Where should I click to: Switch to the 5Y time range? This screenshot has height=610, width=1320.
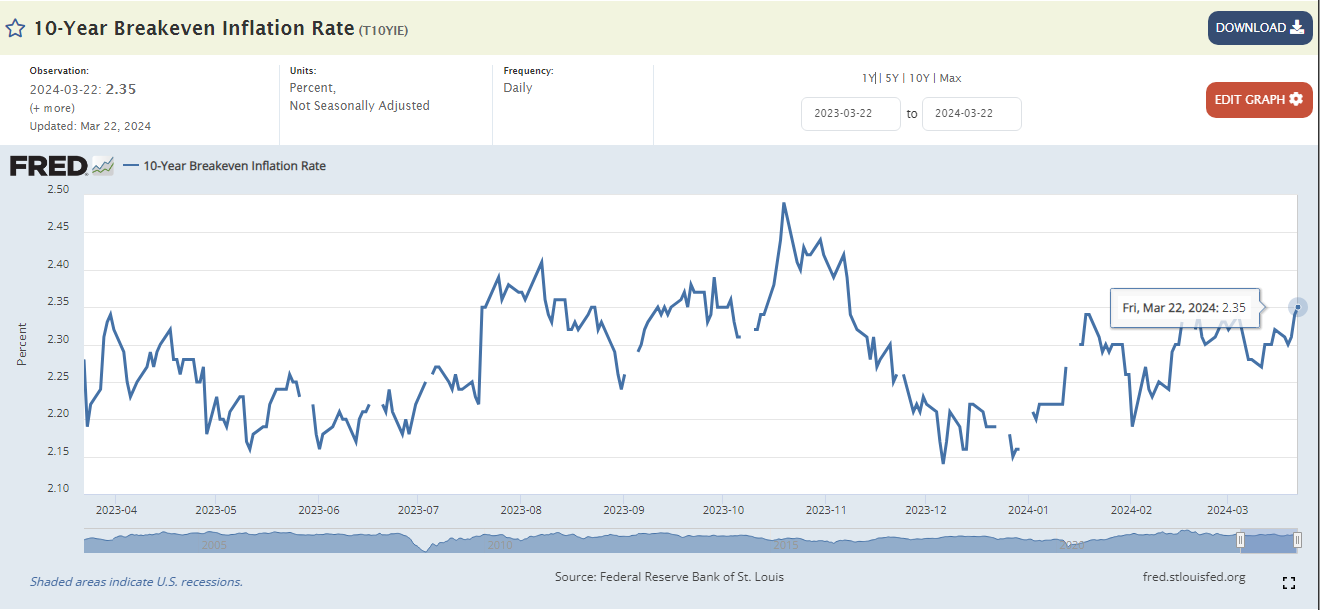pos(892,78)
